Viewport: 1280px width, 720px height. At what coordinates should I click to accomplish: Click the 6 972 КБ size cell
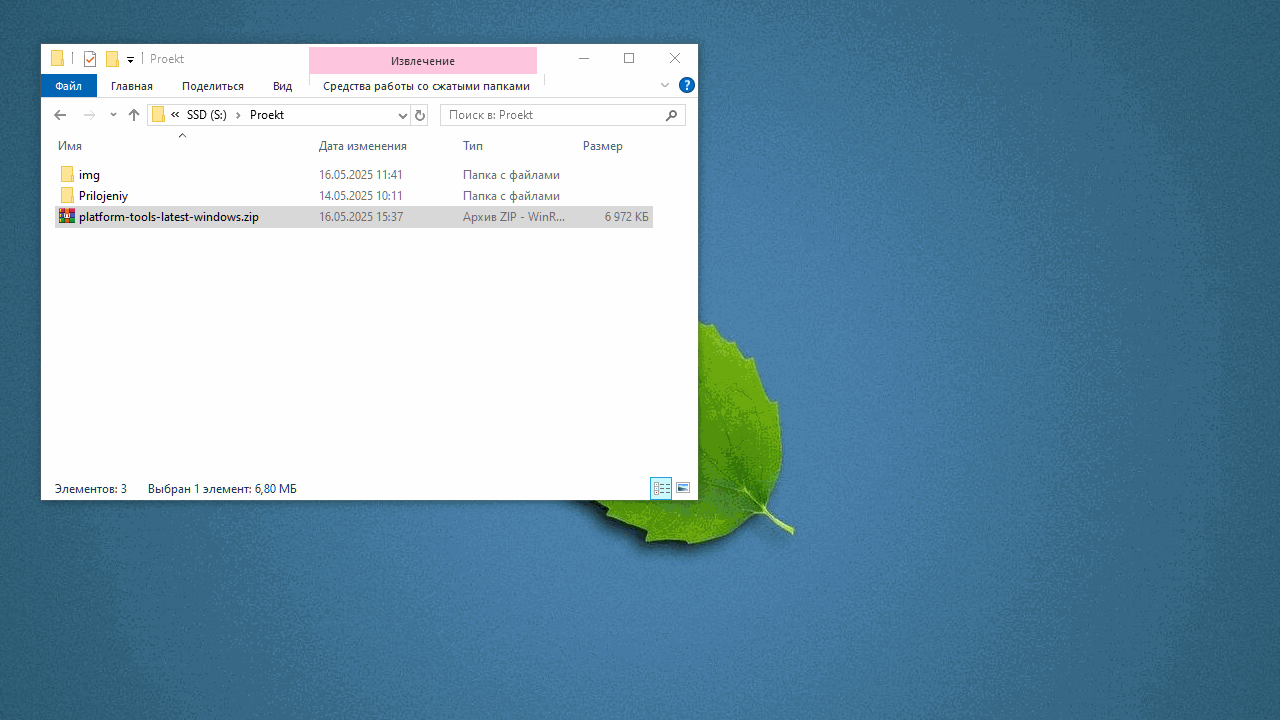627,217
